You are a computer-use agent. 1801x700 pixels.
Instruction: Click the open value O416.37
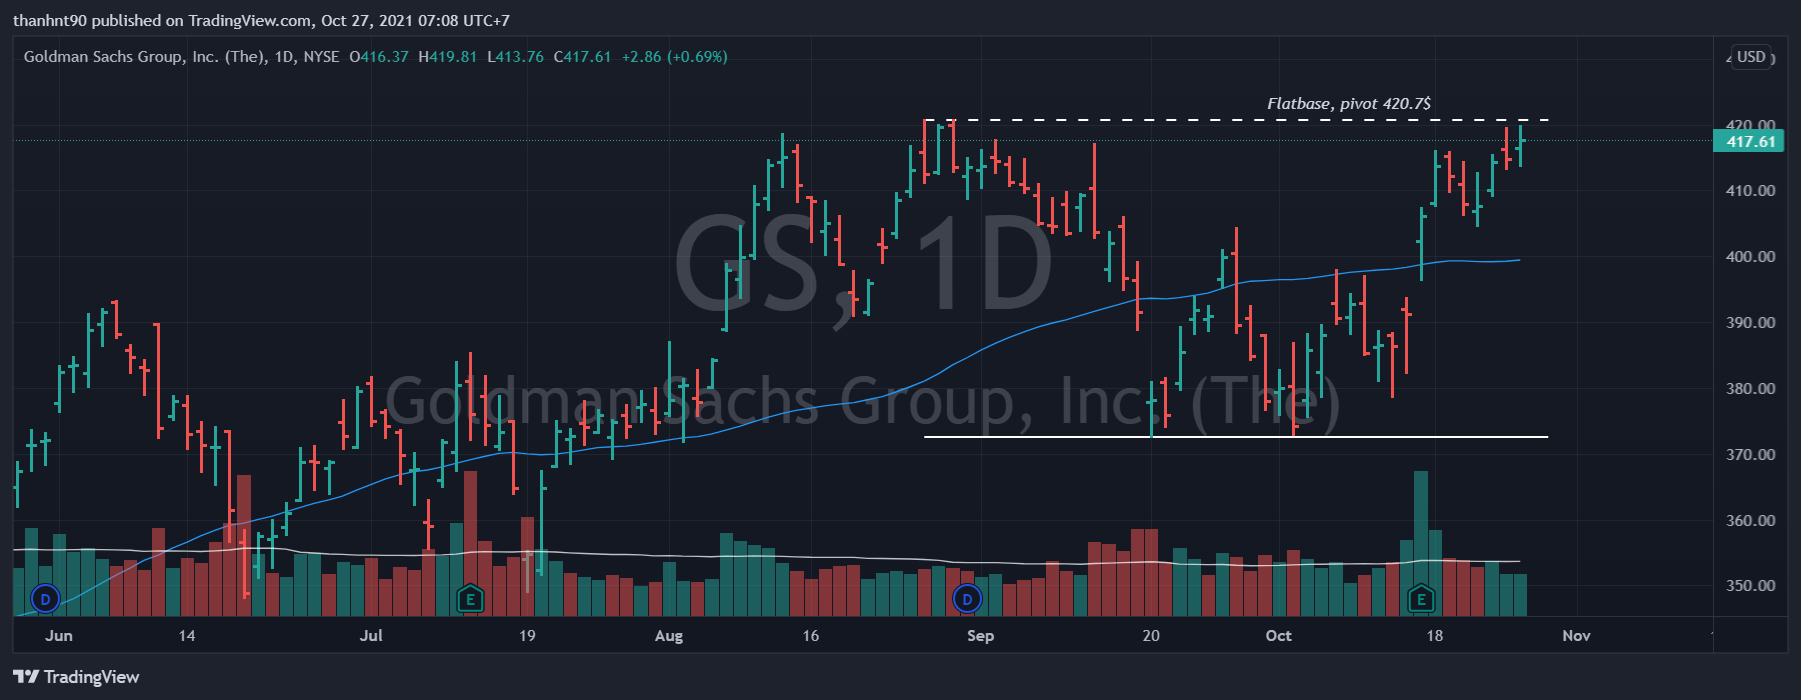click(x=379, y=57)
